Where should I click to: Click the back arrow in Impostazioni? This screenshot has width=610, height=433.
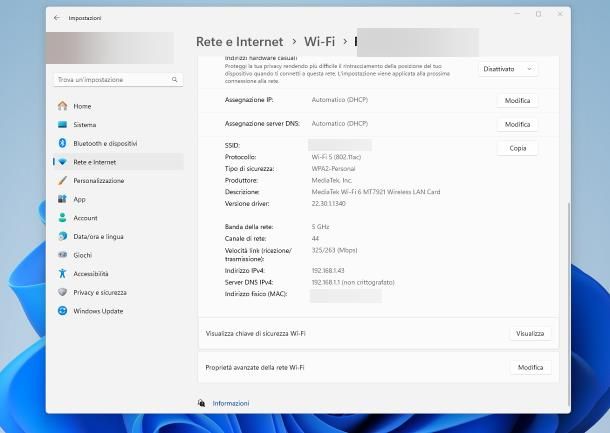click(x=57, y=18)
